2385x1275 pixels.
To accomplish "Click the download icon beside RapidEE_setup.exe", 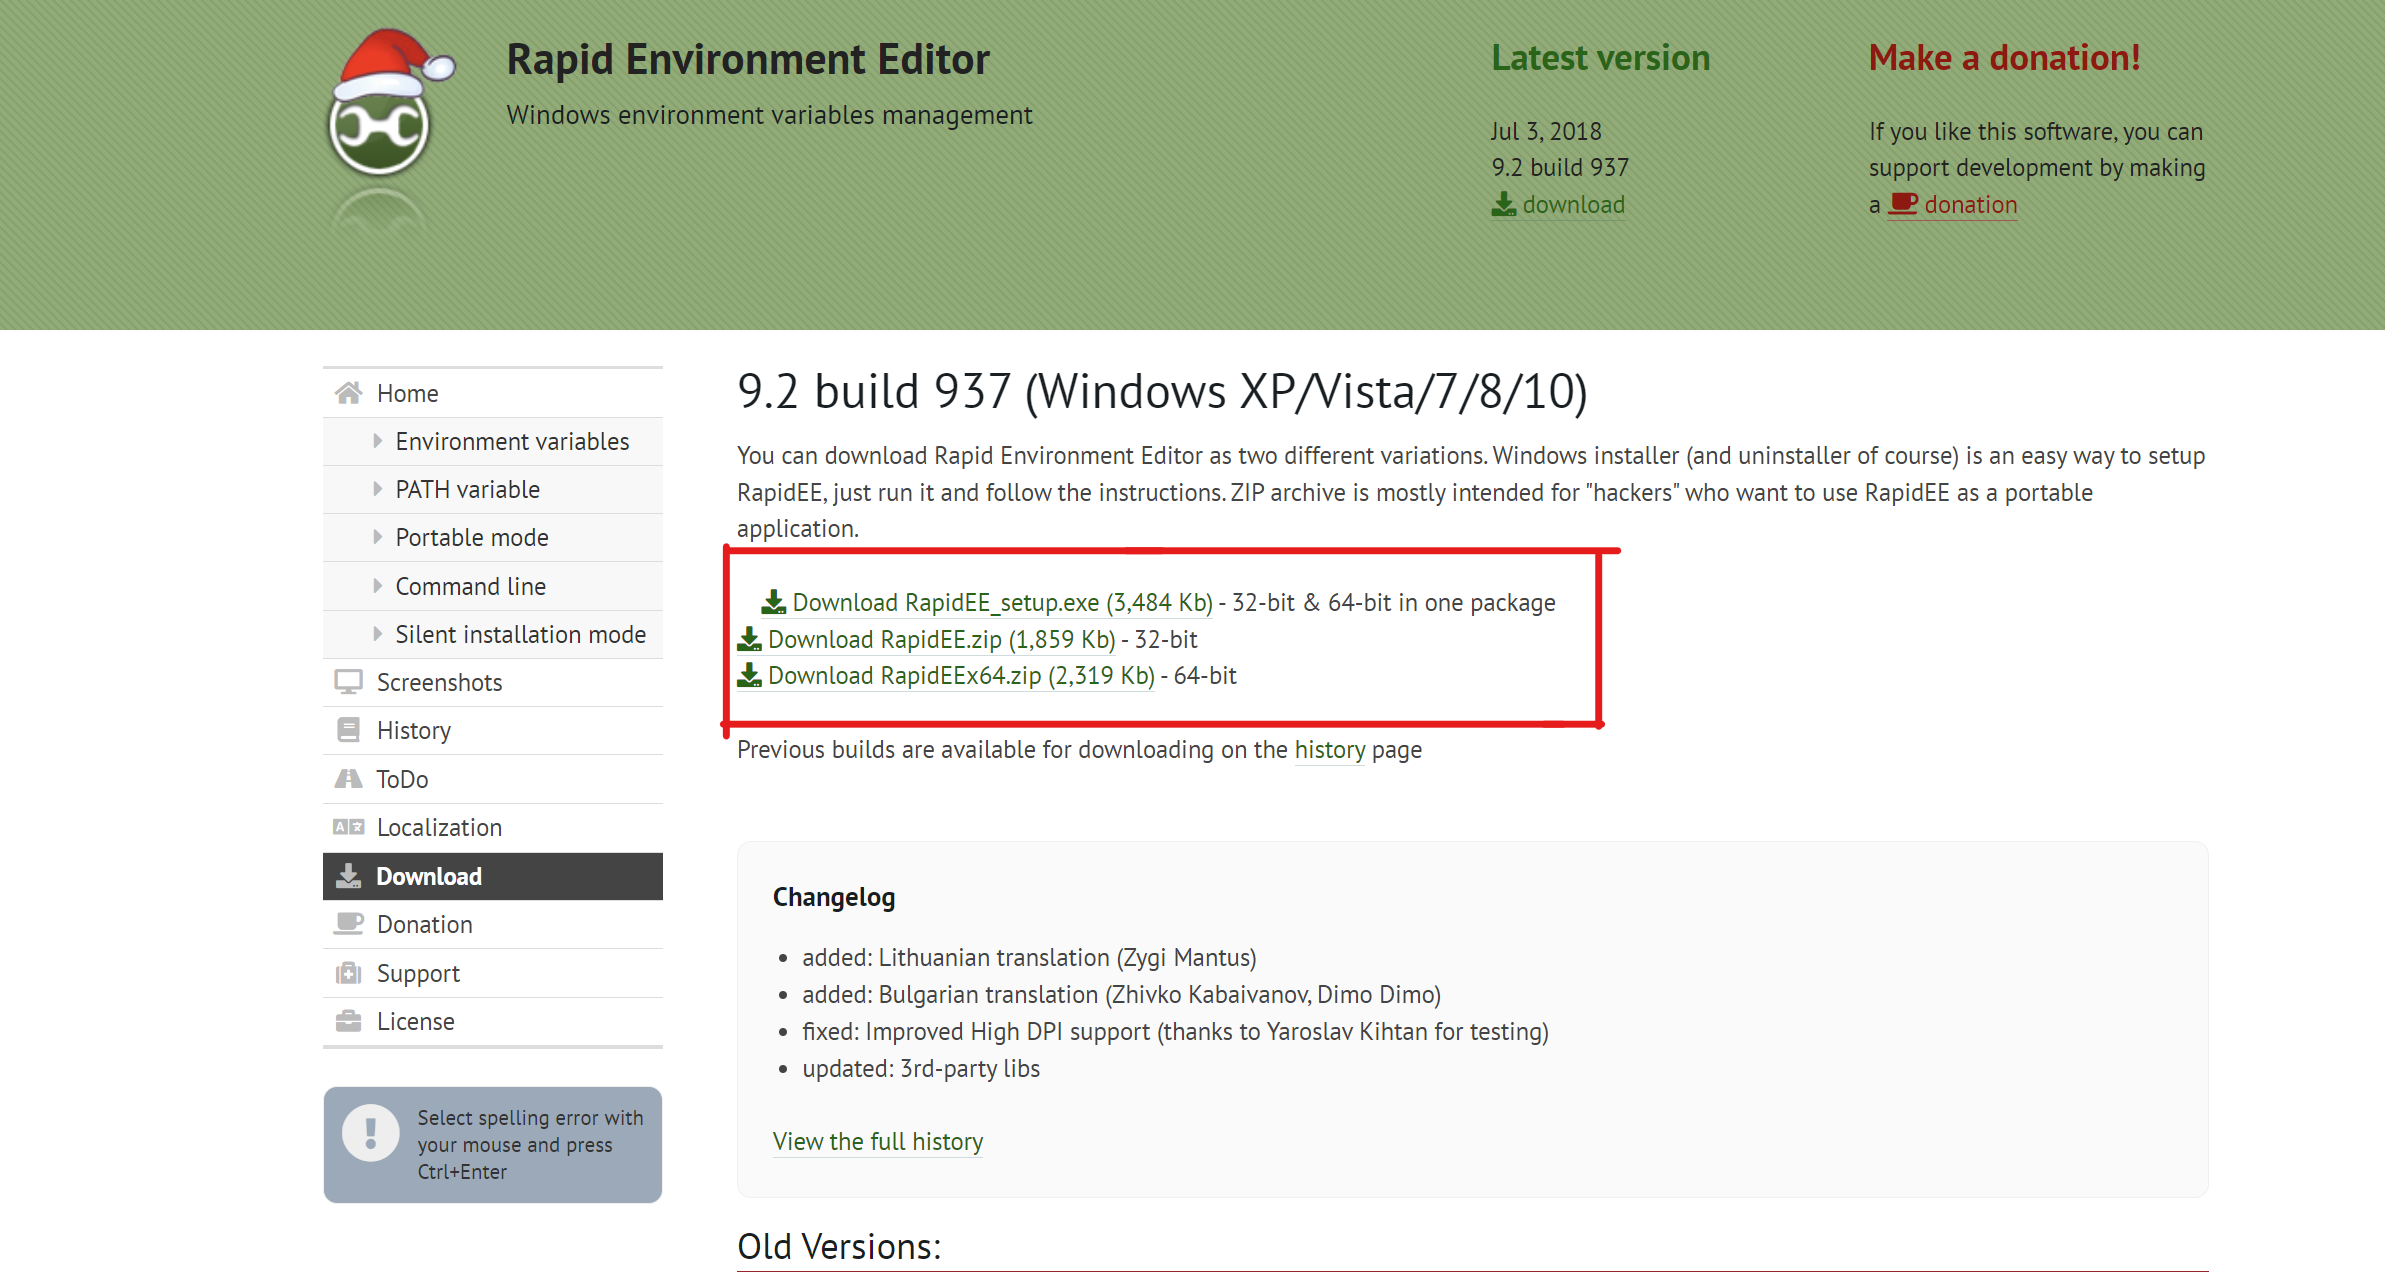I will click(773, 602).
